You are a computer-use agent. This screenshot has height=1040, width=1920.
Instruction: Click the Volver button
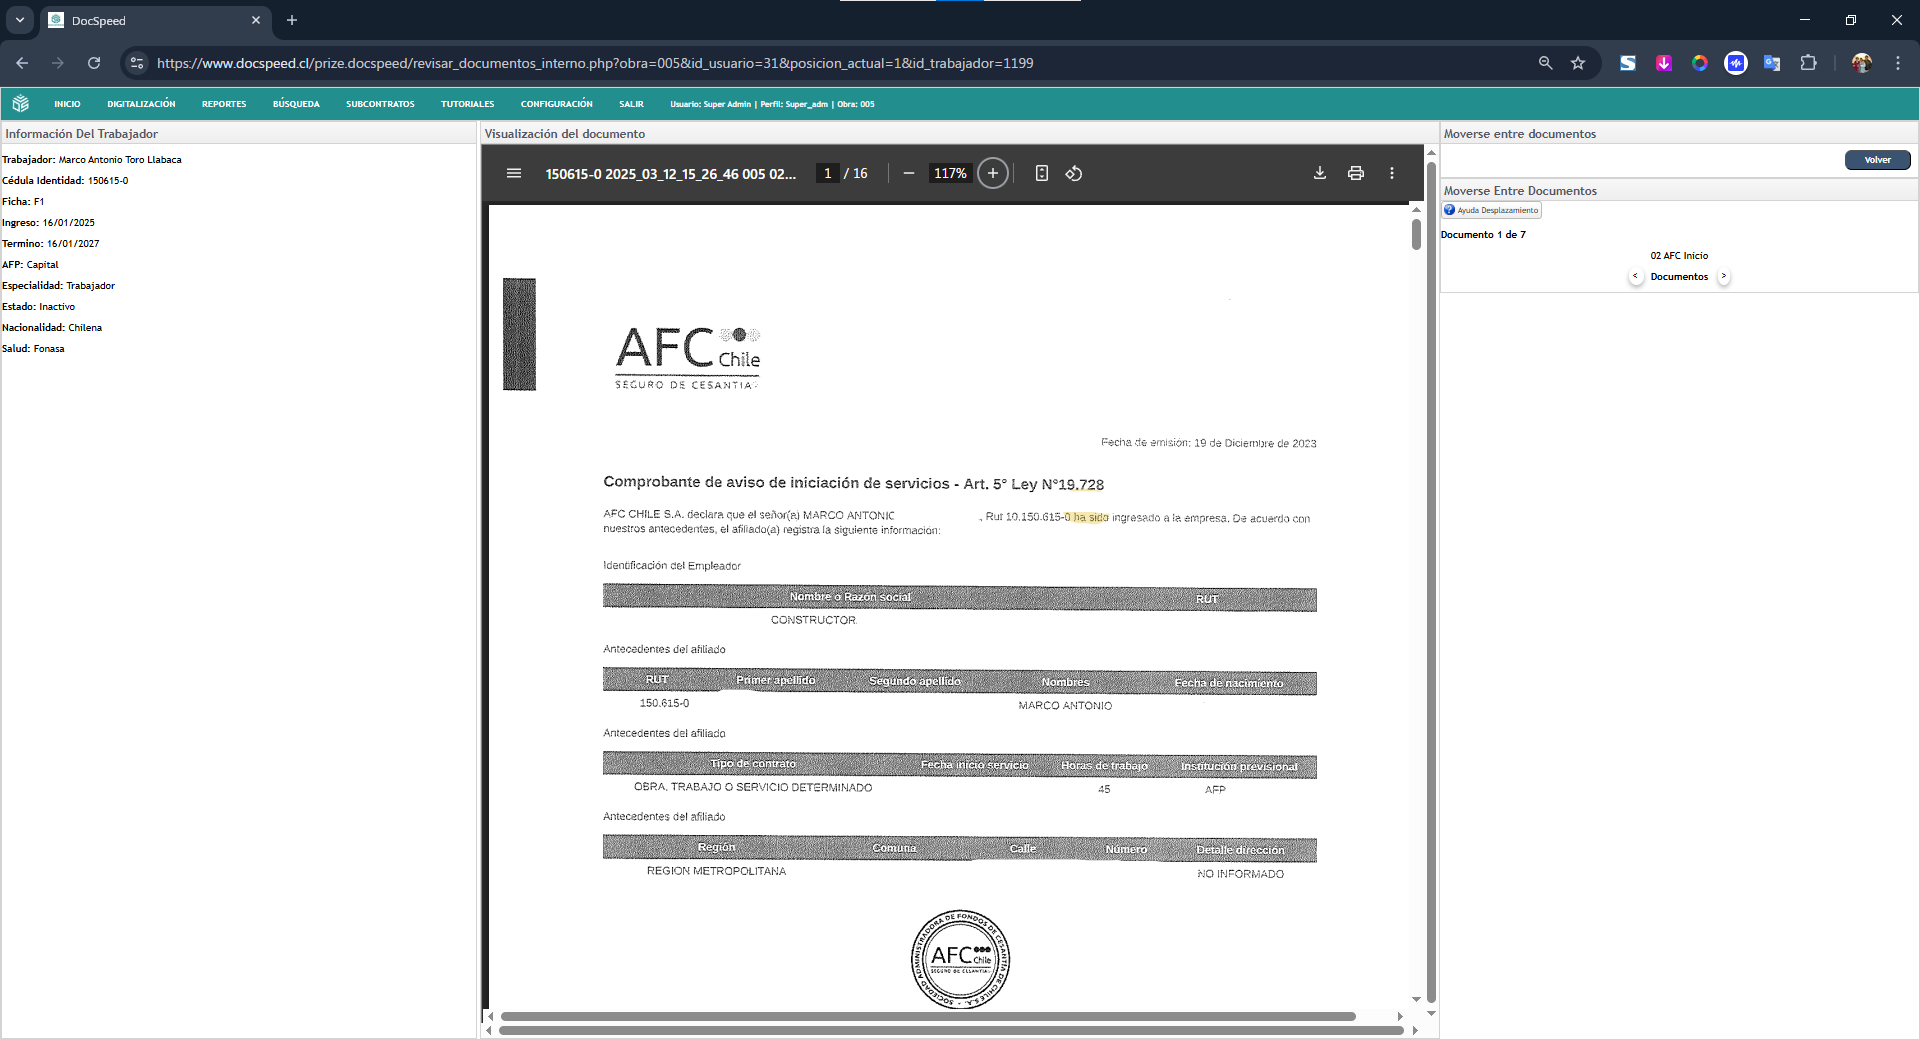point(1877,160)
